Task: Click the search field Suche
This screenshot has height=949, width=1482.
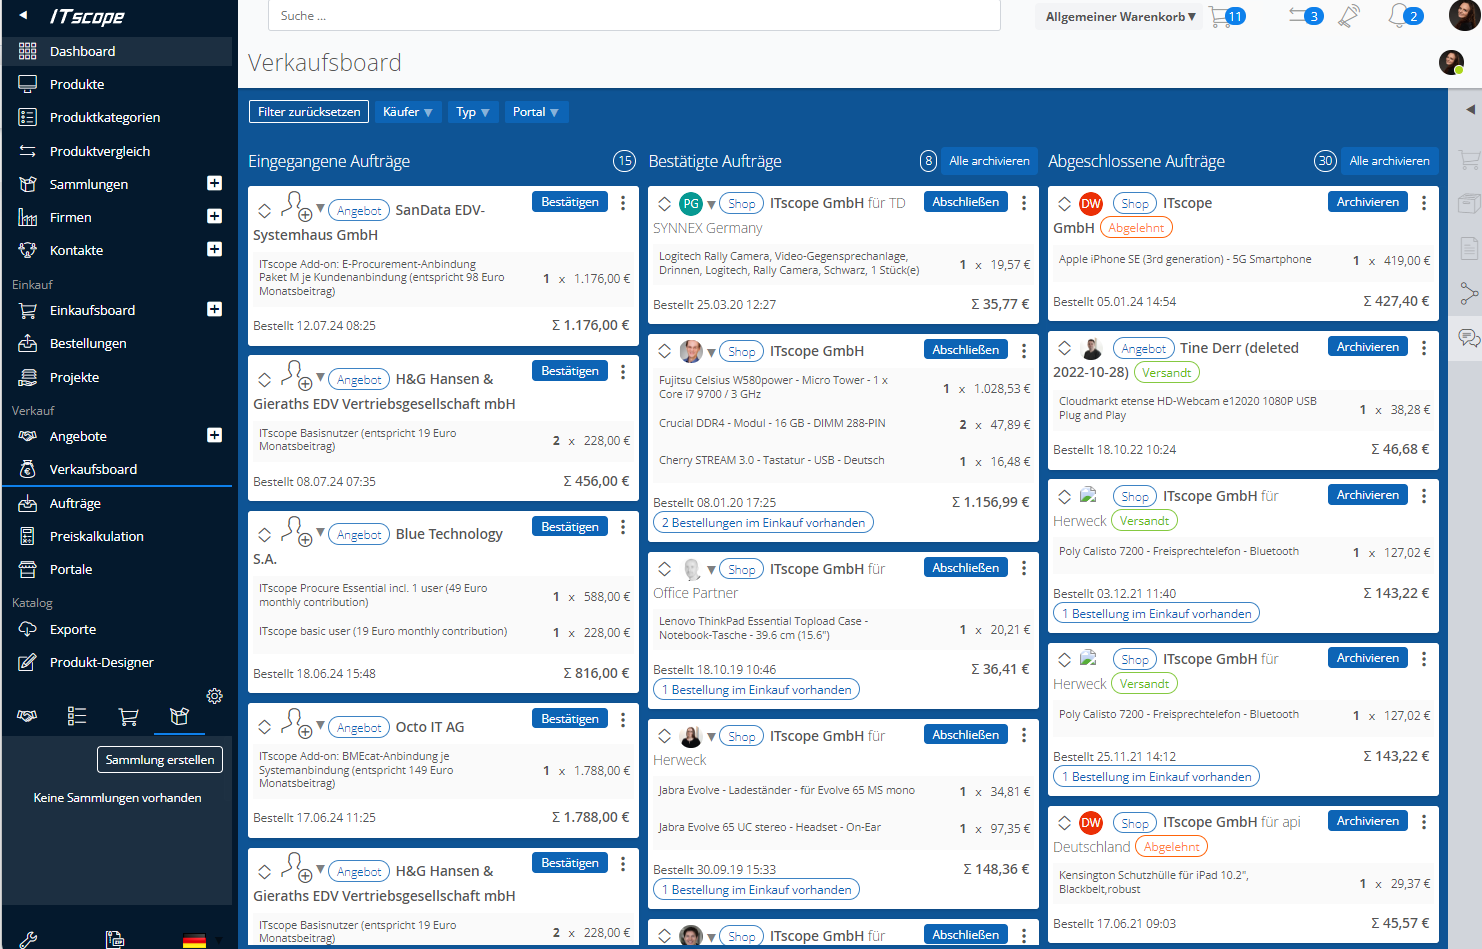Action: 634,15
